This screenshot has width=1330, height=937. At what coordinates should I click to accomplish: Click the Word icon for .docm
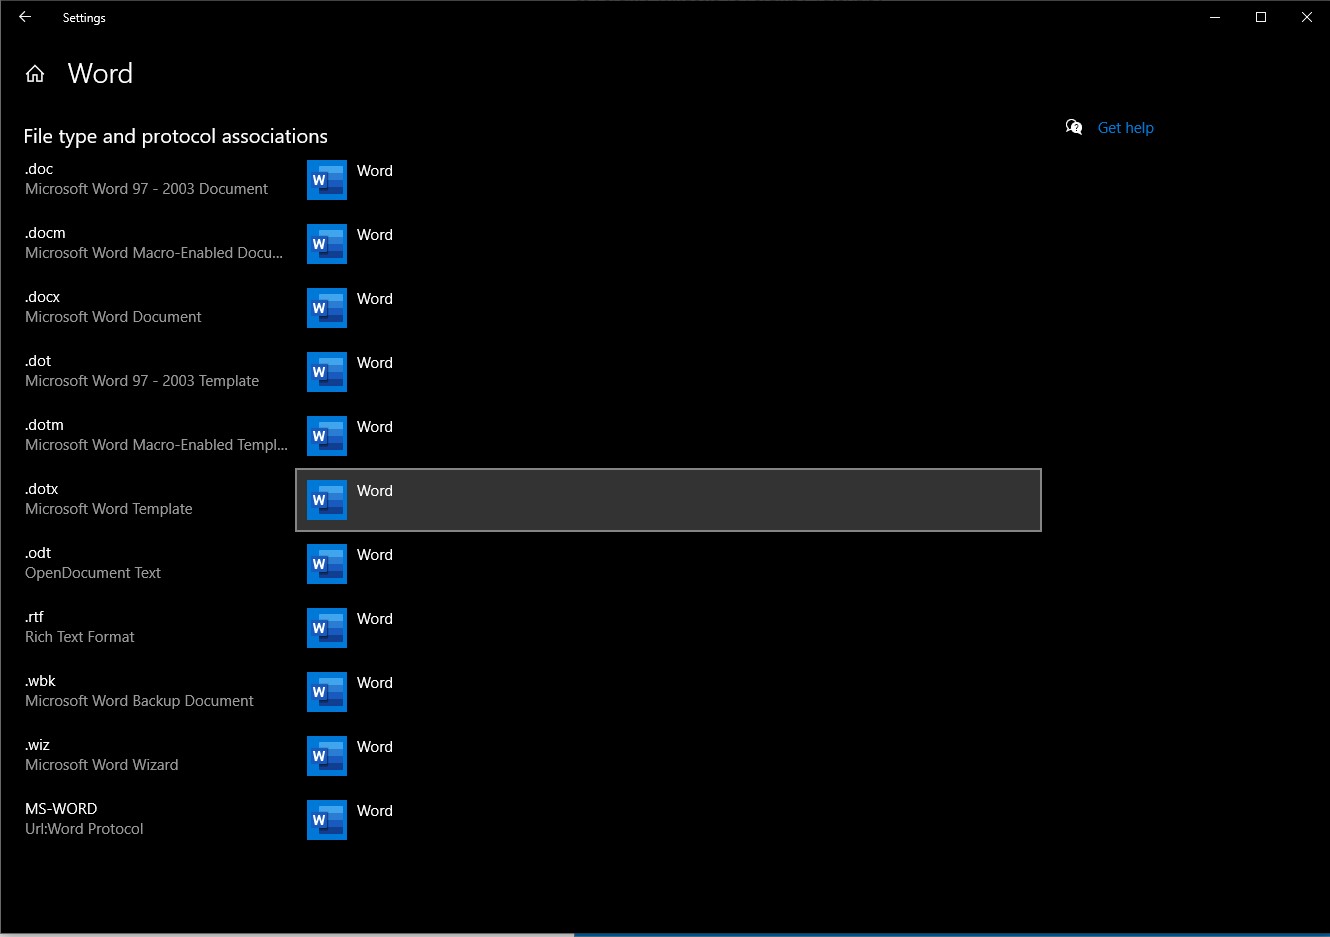tap(327, 244)
